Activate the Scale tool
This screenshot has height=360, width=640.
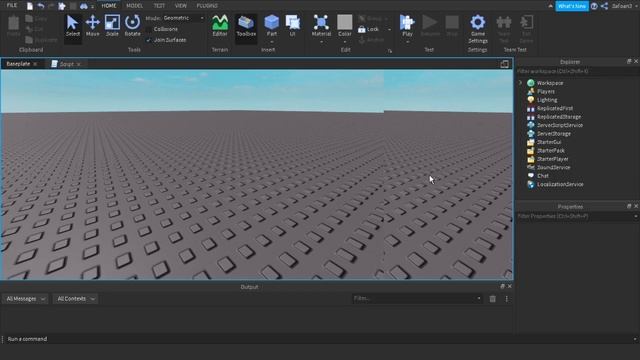pos(112,26)
